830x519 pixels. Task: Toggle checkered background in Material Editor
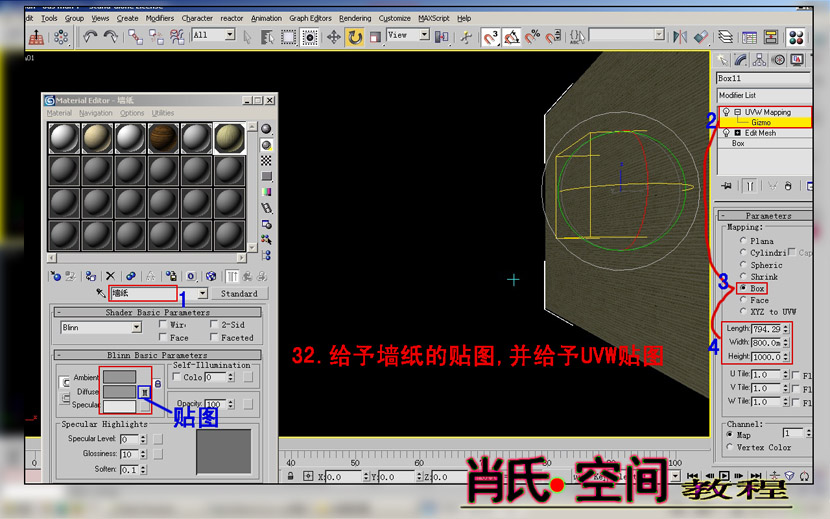click(x=266, y=160)
